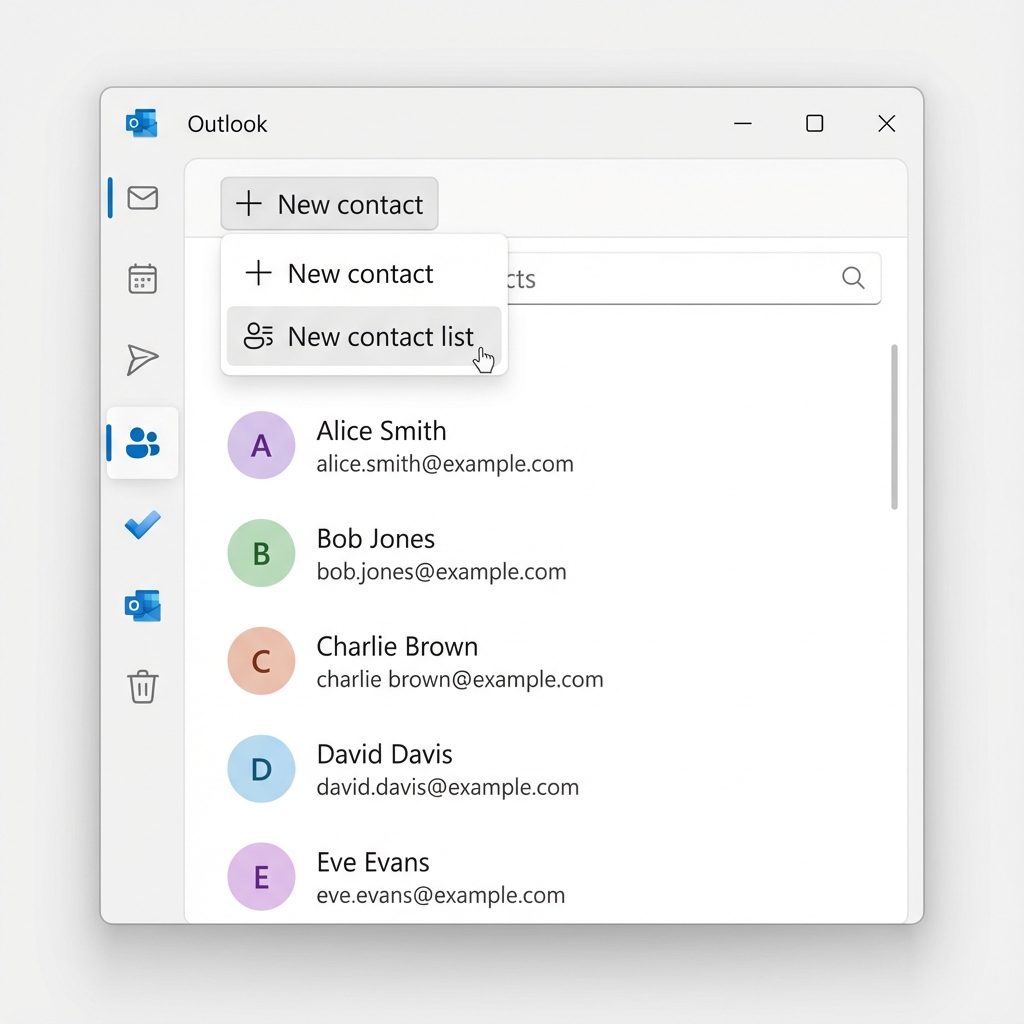Click alice.smith@example.com email address
The height and width of the screenshot is (1024, 1024).
(x=445, y=464)
